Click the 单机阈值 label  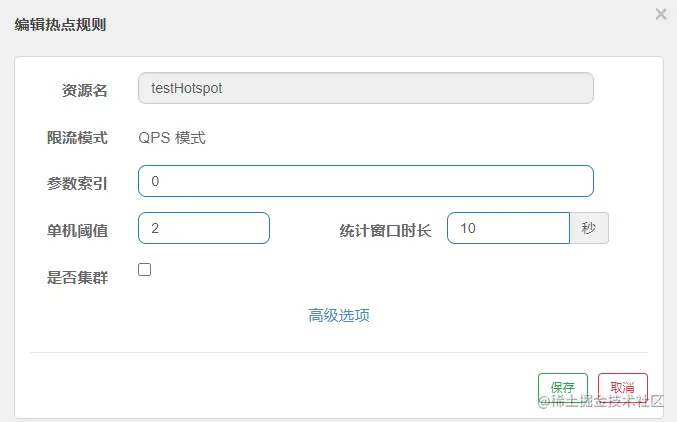[x=77, y=231]
